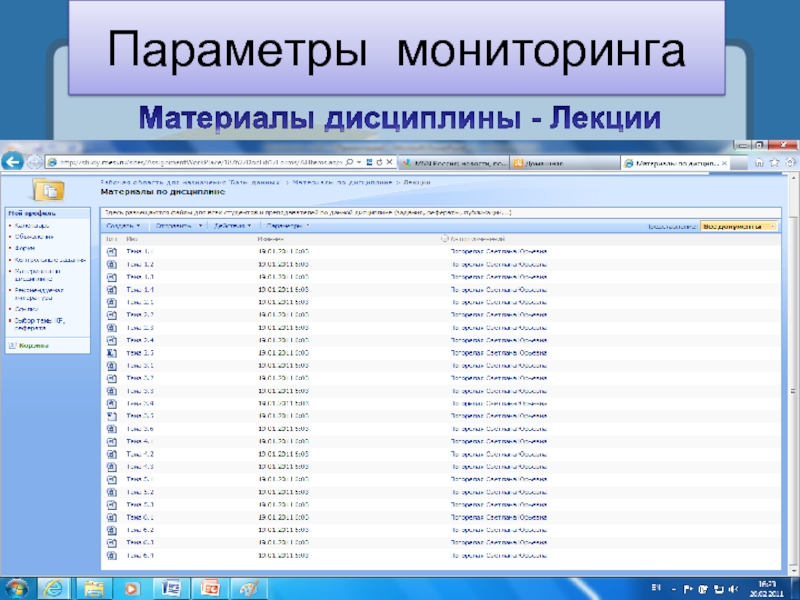Sort by the Изменен column header
The height and width of the screenshot is (600, 800).
coord(270,239)
